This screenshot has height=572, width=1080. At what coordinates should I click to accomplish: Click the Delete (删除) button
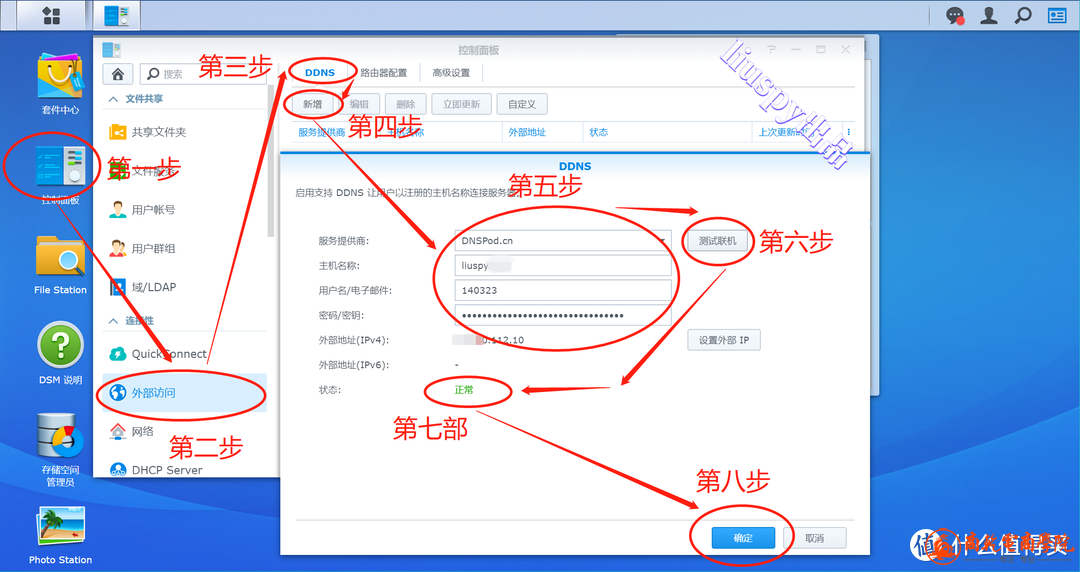pos(406,104)
